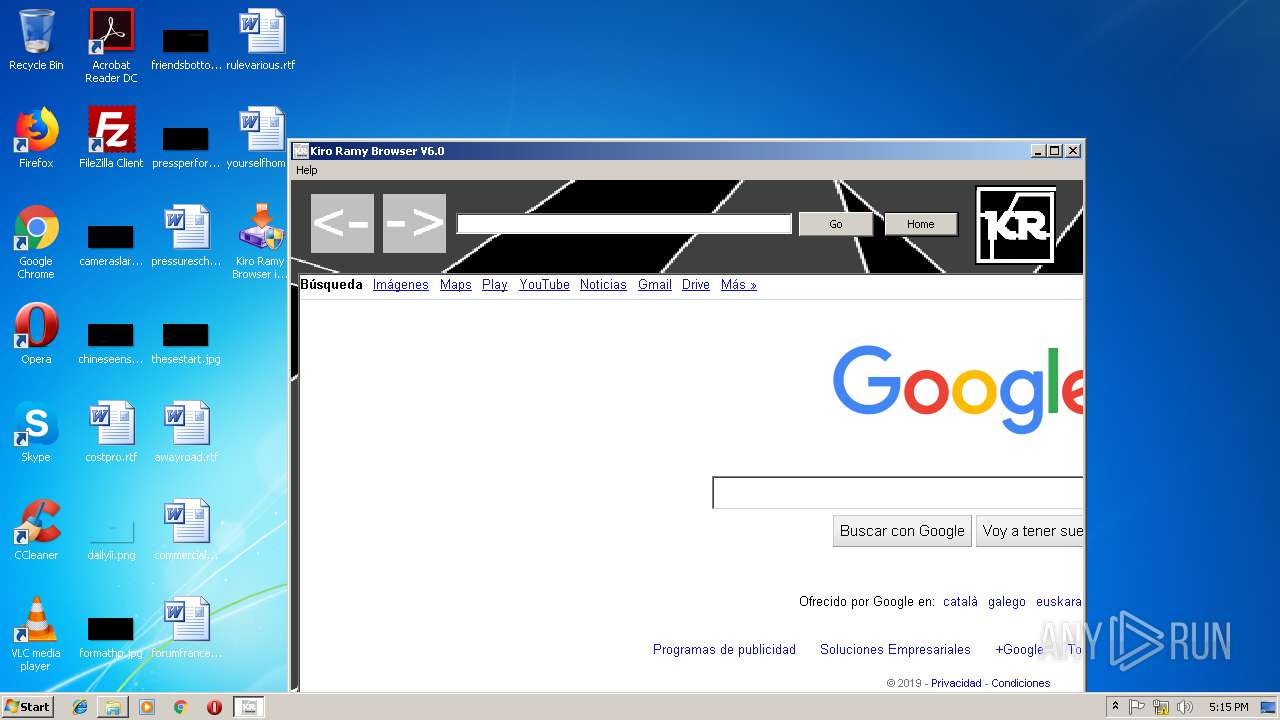The image size is (1280, 720).
Task: Click the Buscar con Google button
Action: 902,531
